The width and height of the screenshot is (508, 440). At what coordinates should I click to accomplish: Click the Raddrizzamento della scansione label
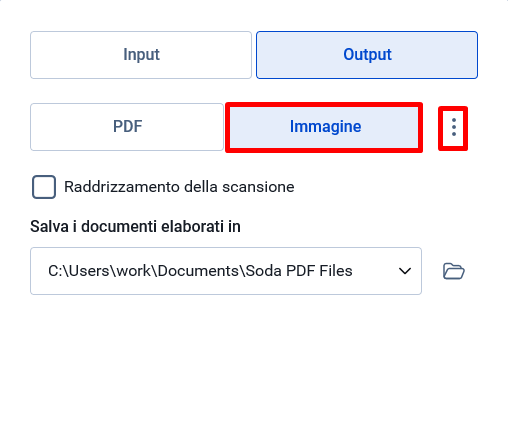(179, 187)
